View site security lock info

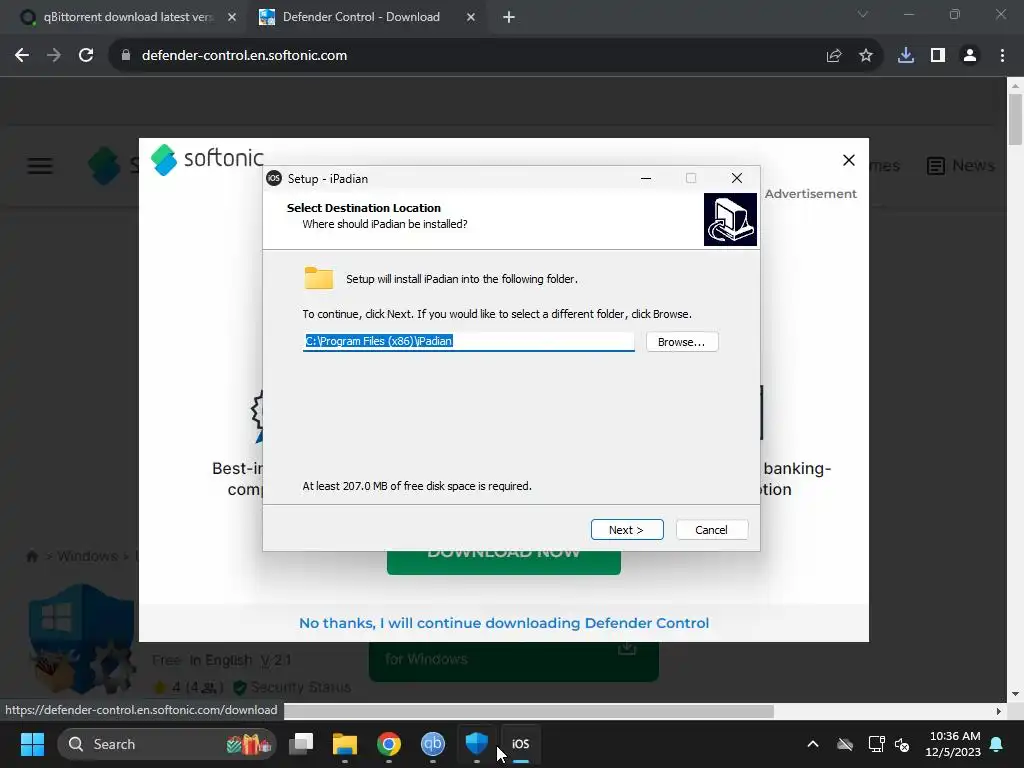point(125,56)
